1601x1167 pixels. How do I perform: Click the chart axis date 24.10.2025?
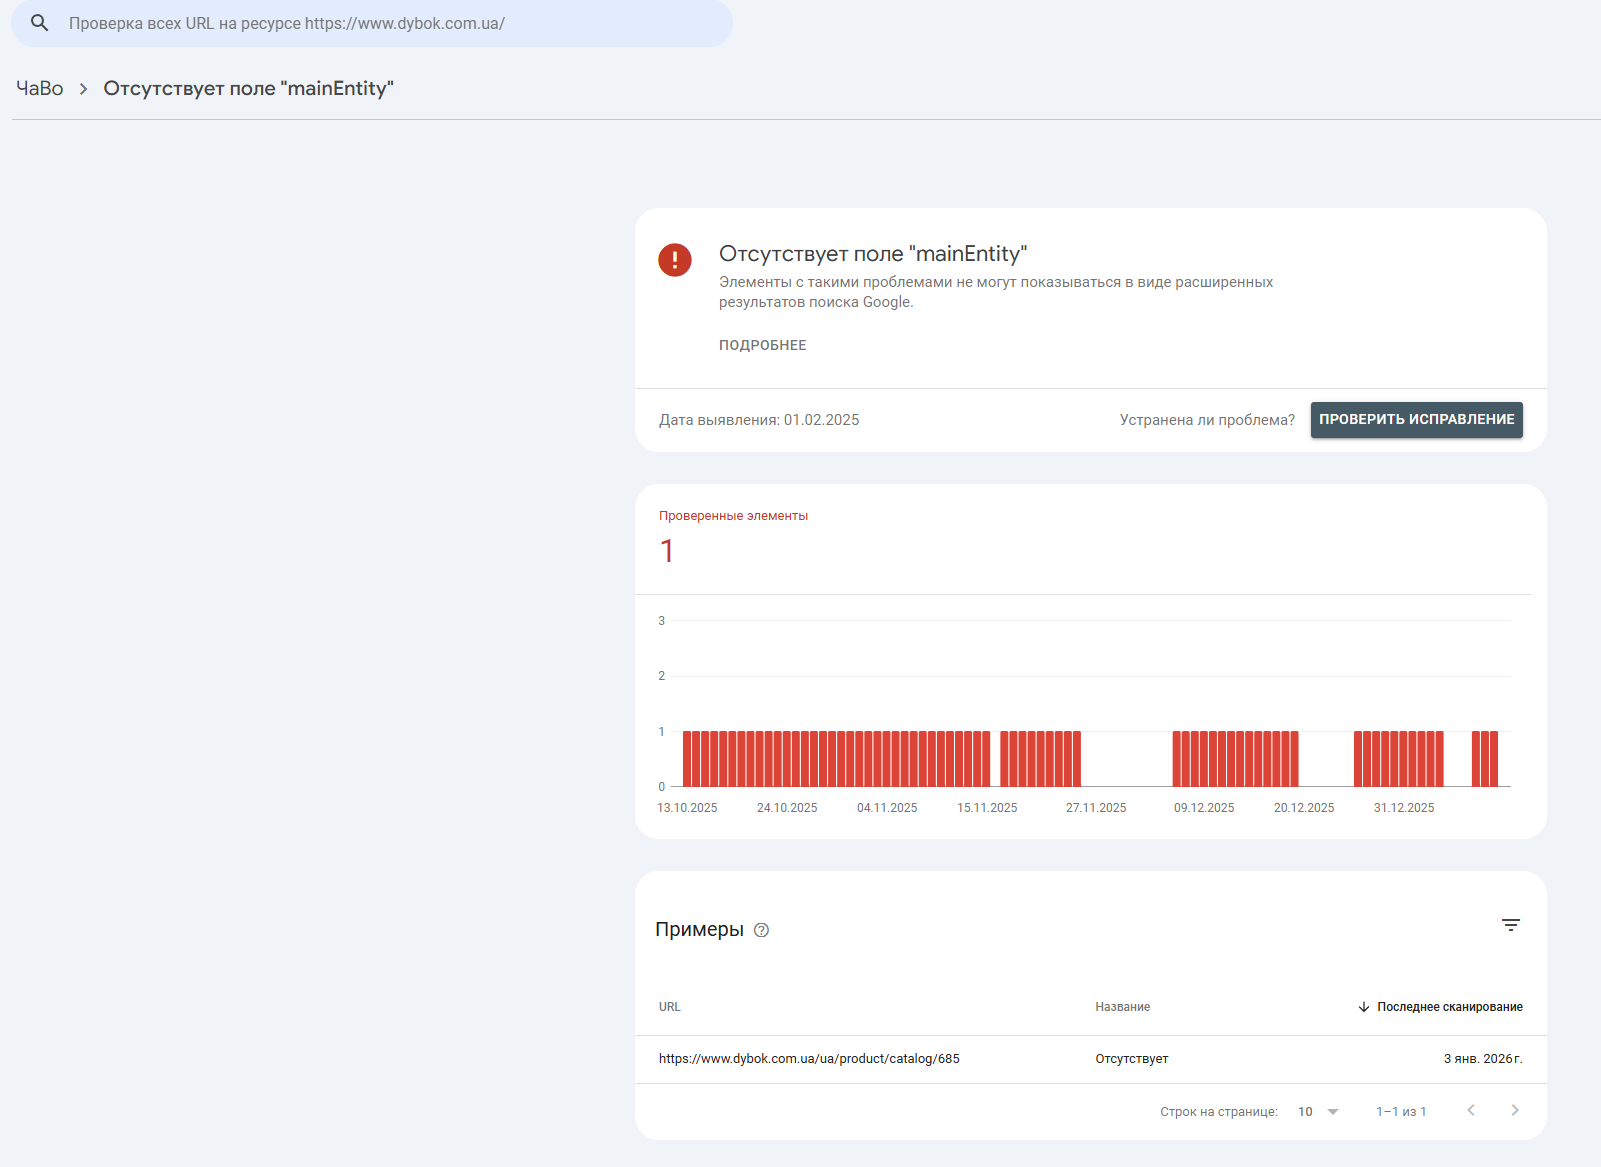click(787, 808)
